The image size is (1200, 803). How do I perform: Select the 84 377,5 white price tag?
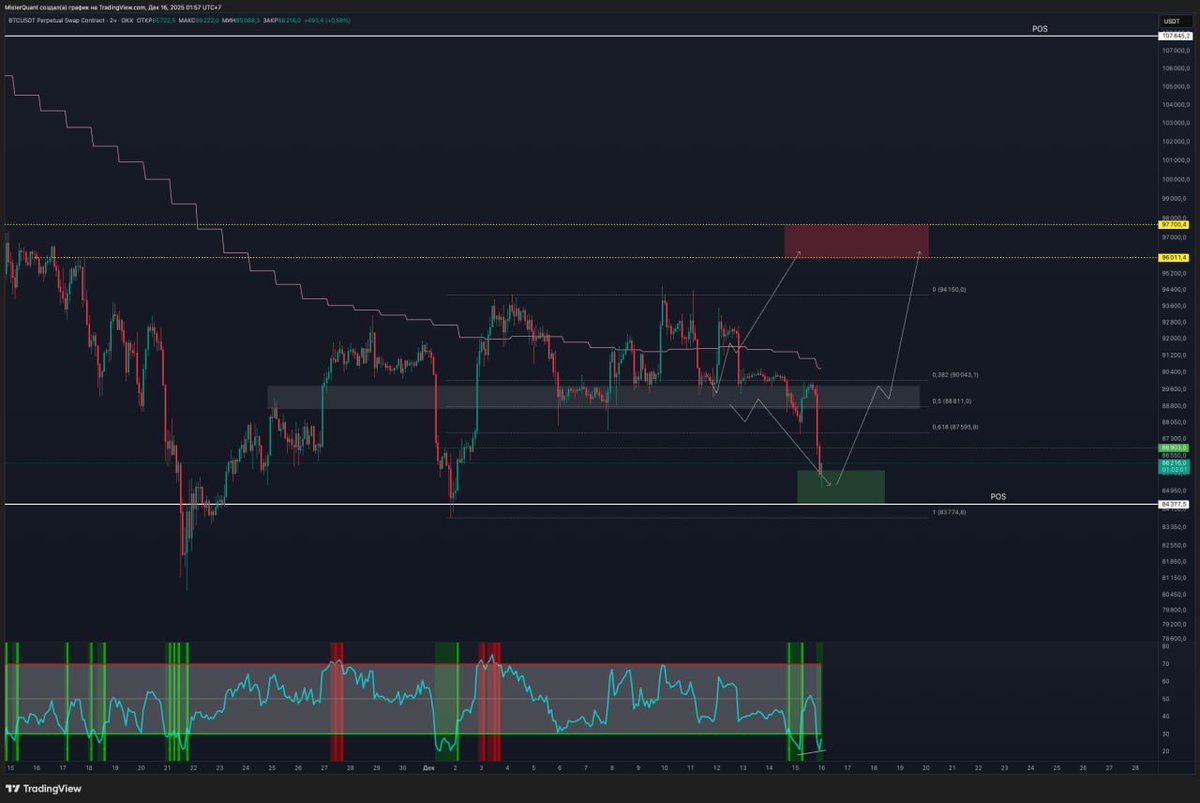[1176, 504]
